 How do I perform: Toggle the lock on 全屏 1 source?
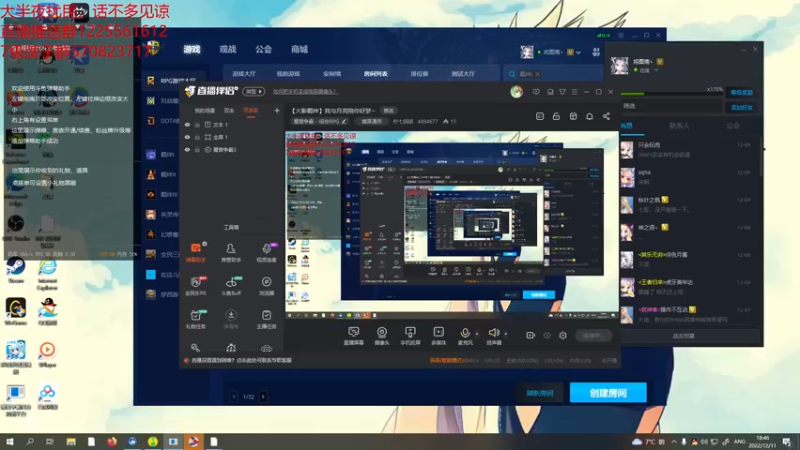[x=197, y=137]
